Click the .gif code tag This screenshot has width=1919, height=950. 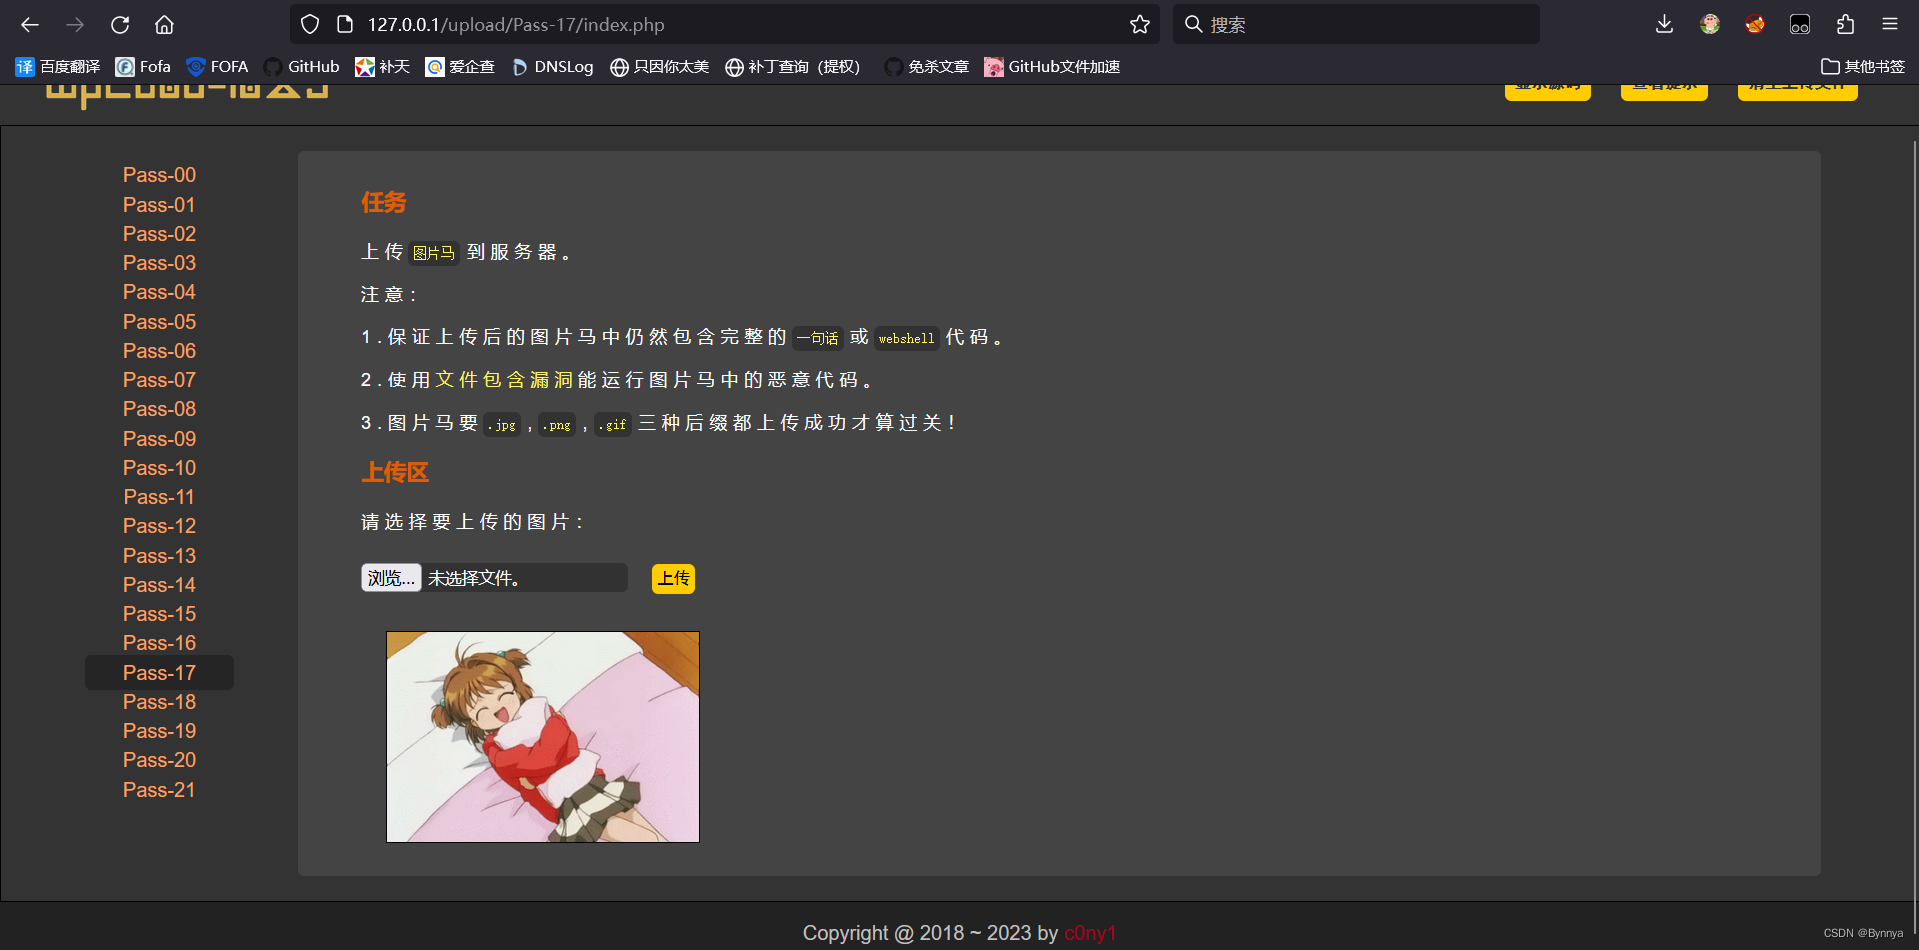(x=612, y=424)
